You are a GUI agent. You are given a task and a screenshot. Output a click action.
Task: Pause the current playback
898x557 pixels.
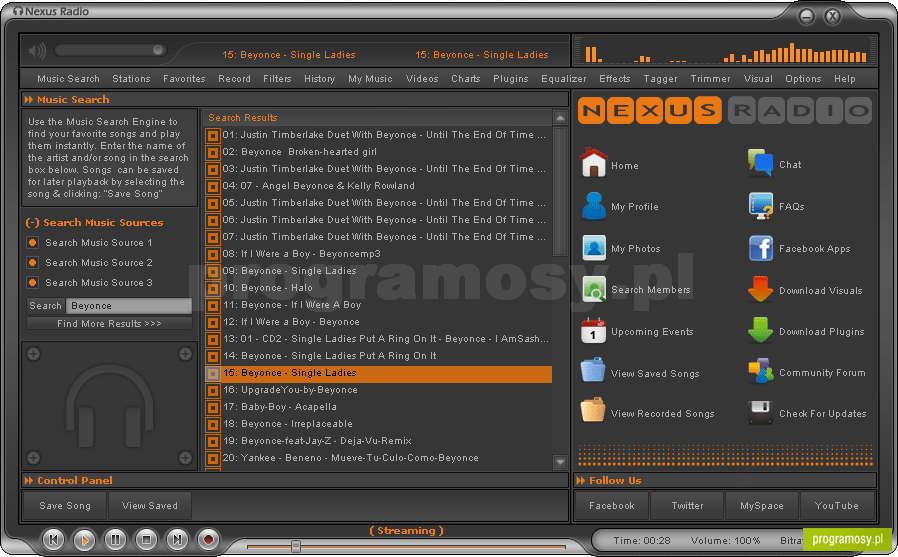coord(115,539)
